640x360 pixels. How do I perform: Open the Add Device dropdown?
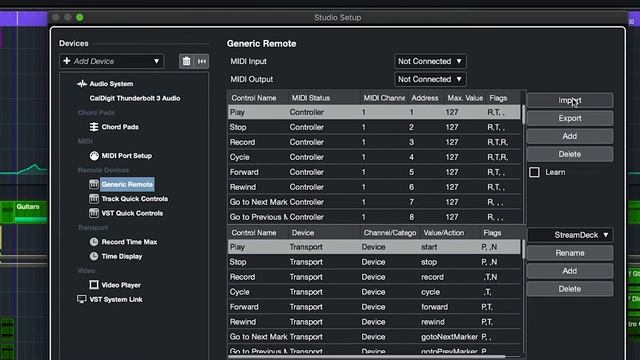click(x=111, y=61)
